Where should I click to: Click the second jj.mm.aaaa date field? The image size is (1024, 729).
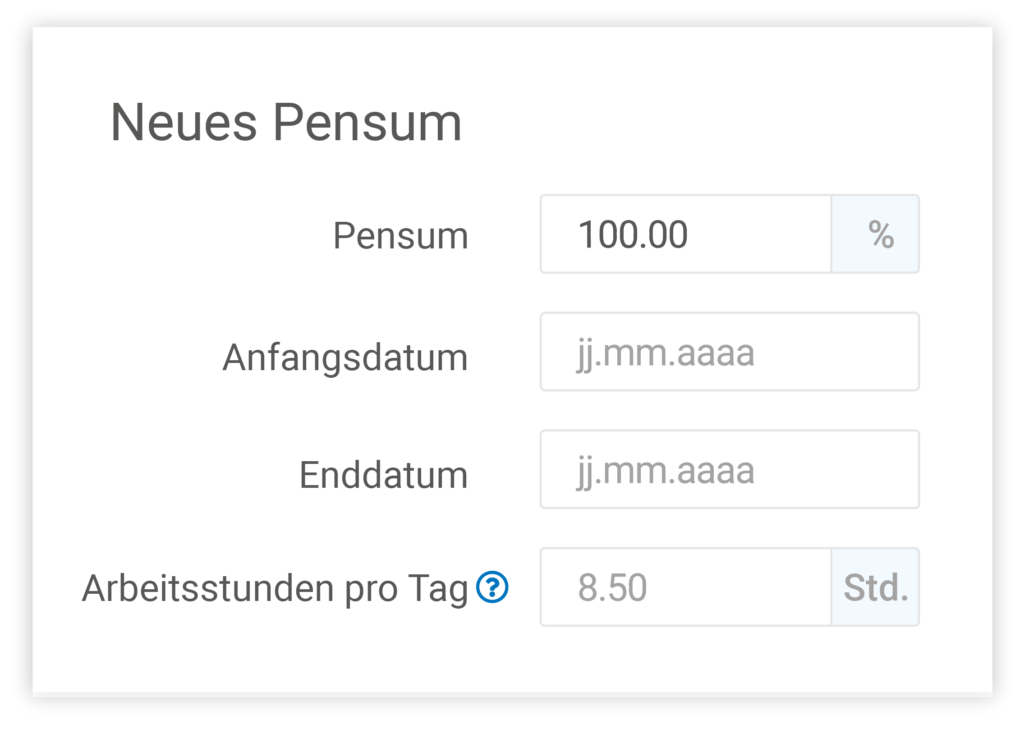[x=729, y=469]
